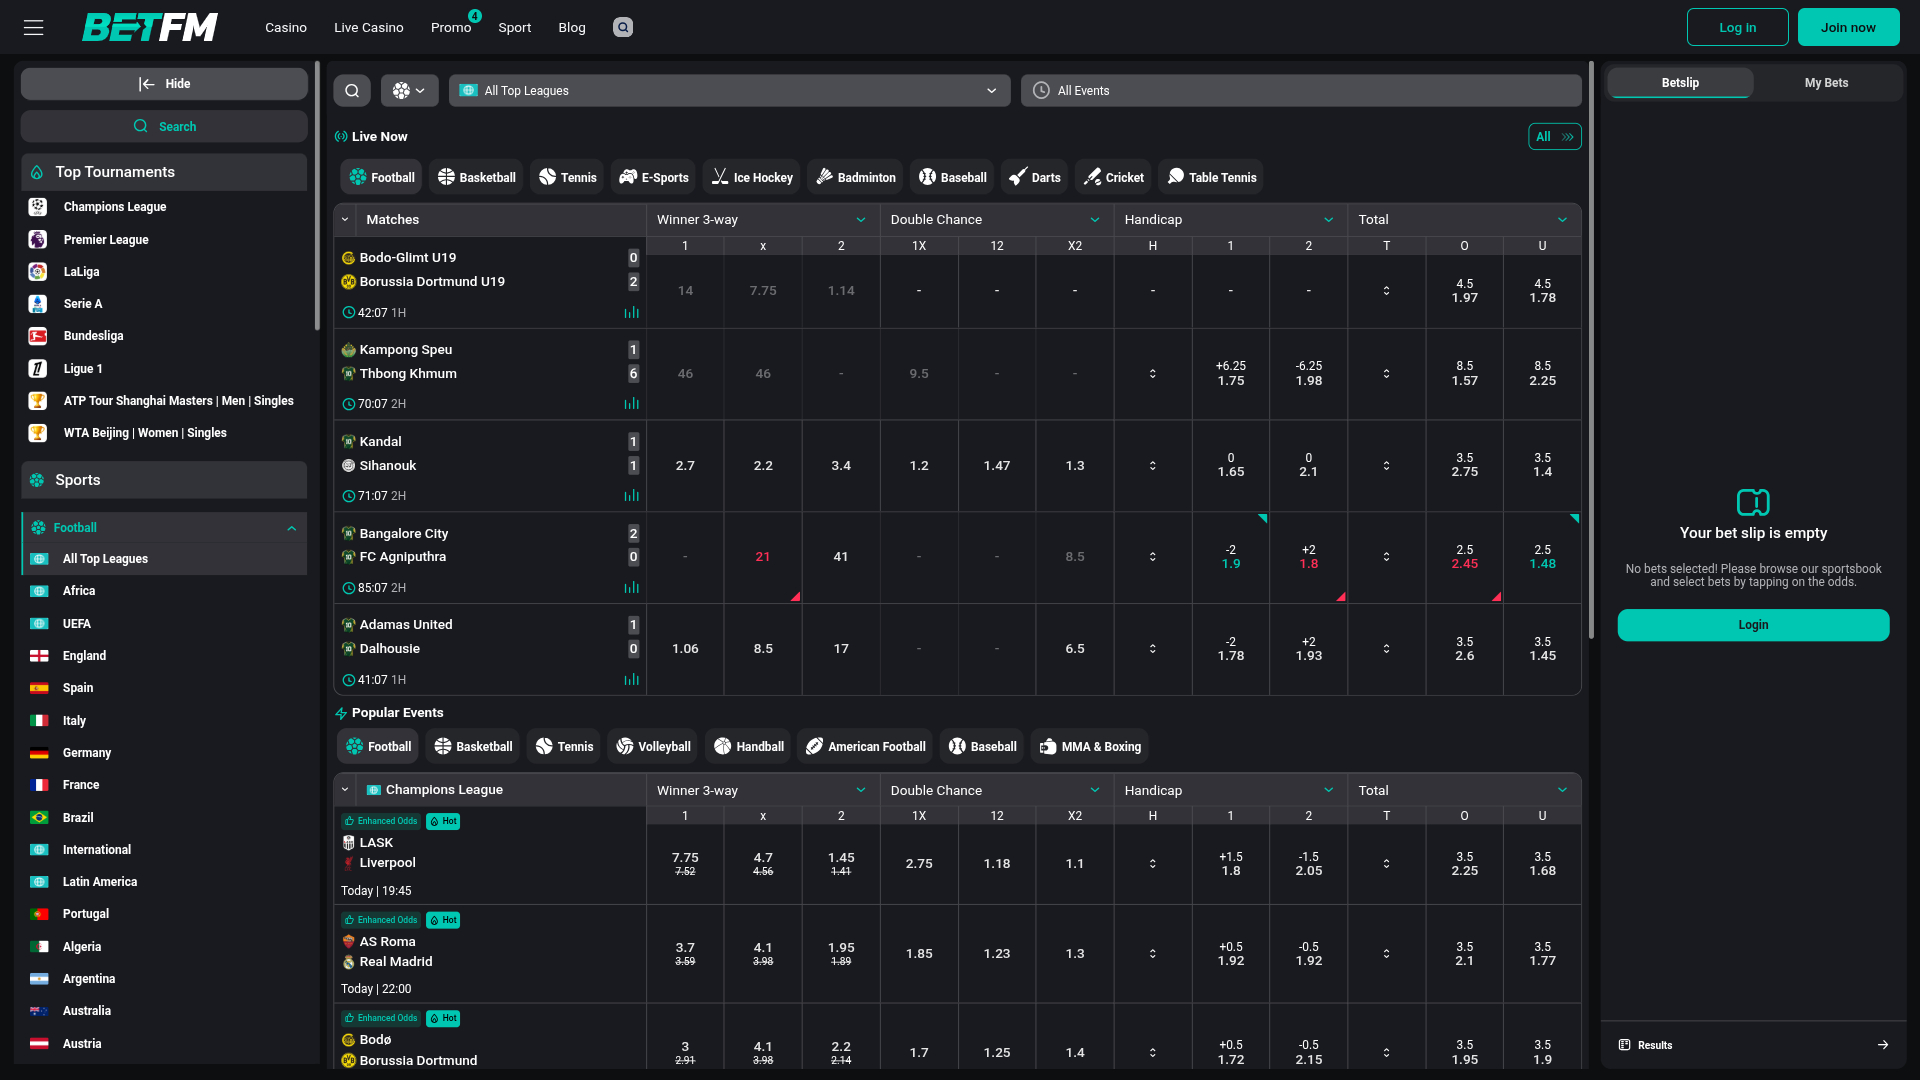Click the Join now button
This screenshot has width=1920, height=1080.
pyautogui.click(x=1848, y=28)
